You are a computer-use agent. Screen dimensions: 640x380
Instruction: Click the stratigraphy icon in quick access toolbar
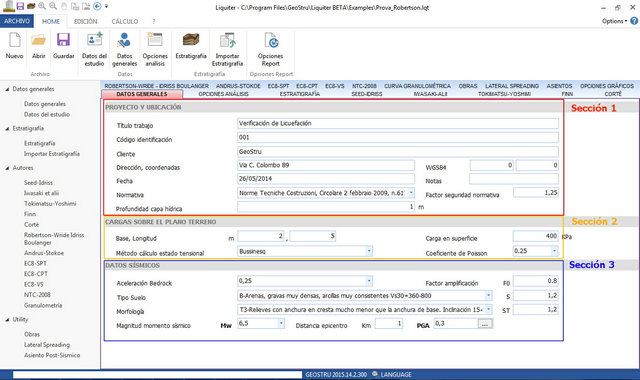[x=31, y=6]
